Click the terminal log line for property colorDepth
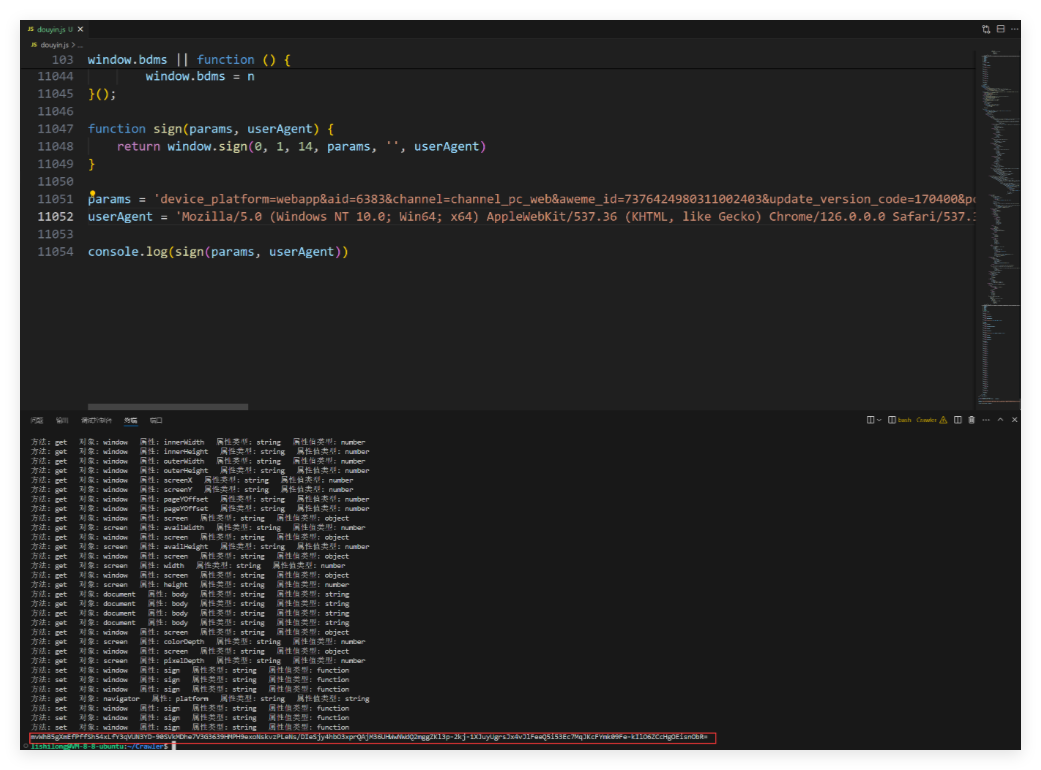Viewport: 1041px width, 770px height. (x=198, y=641)
